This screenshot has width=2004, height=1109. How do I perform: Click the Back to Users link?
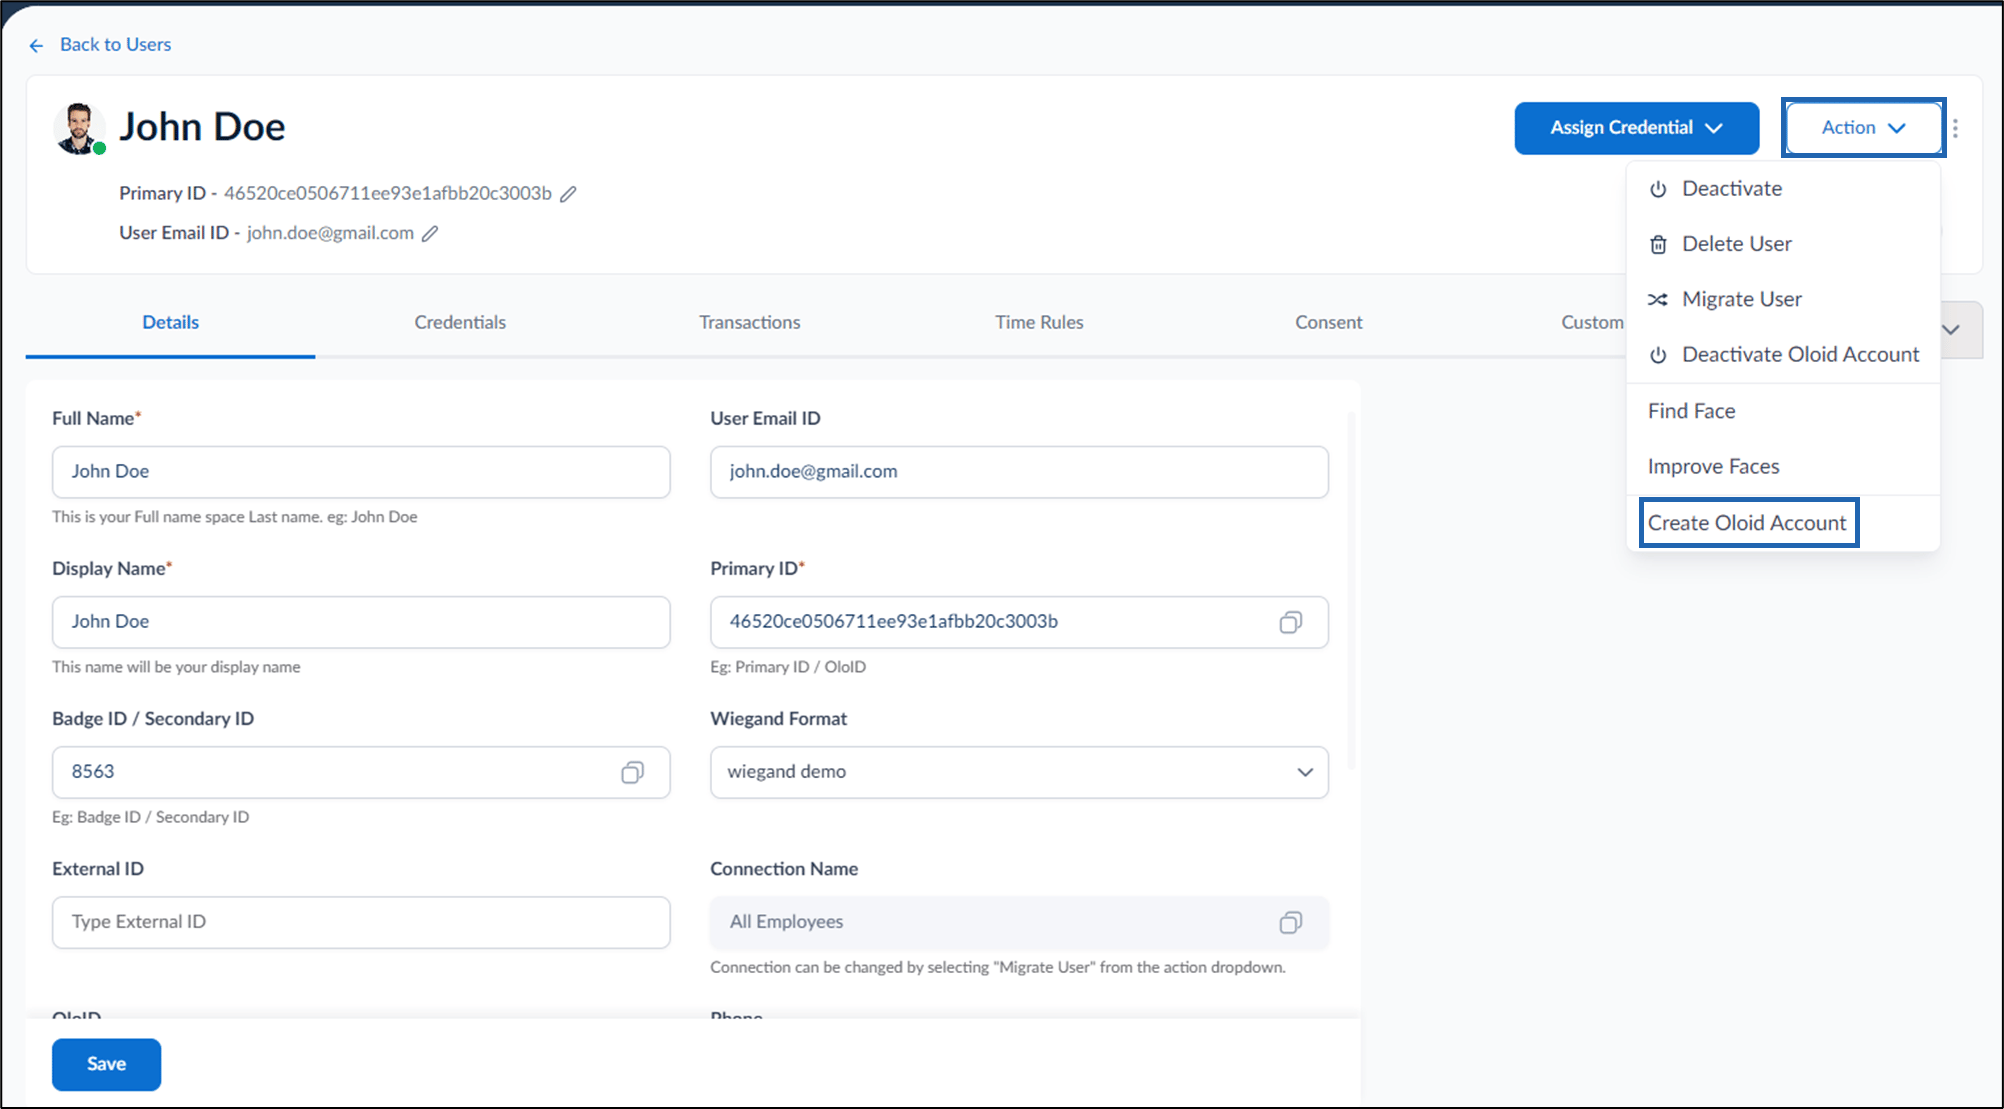click(x=115, y=45)
